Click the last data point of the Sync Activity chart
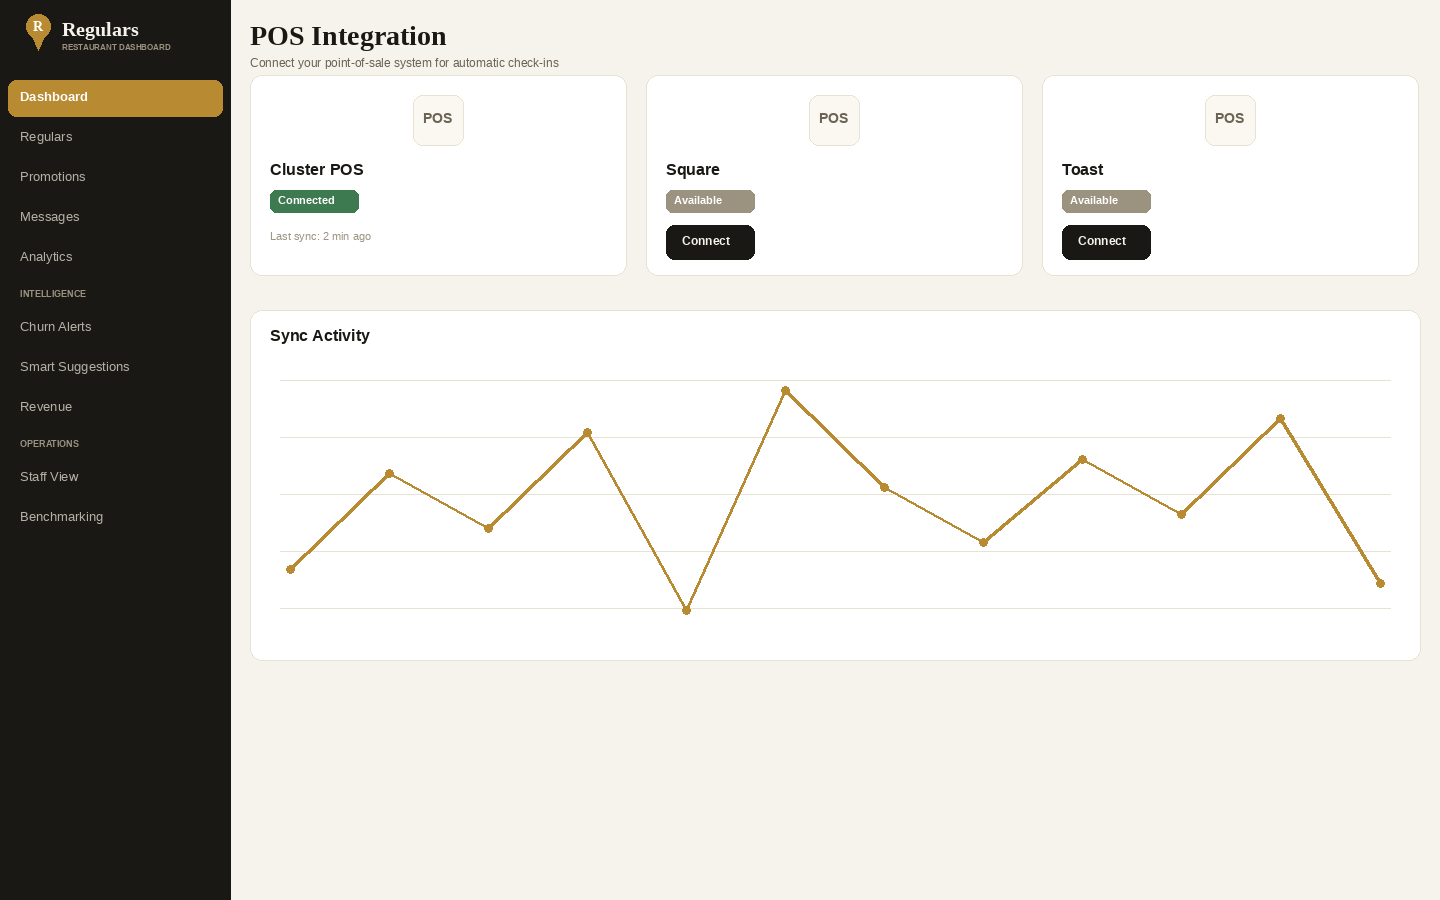The height and width of the screenshot is (900, 1440). coord(1380,583)
